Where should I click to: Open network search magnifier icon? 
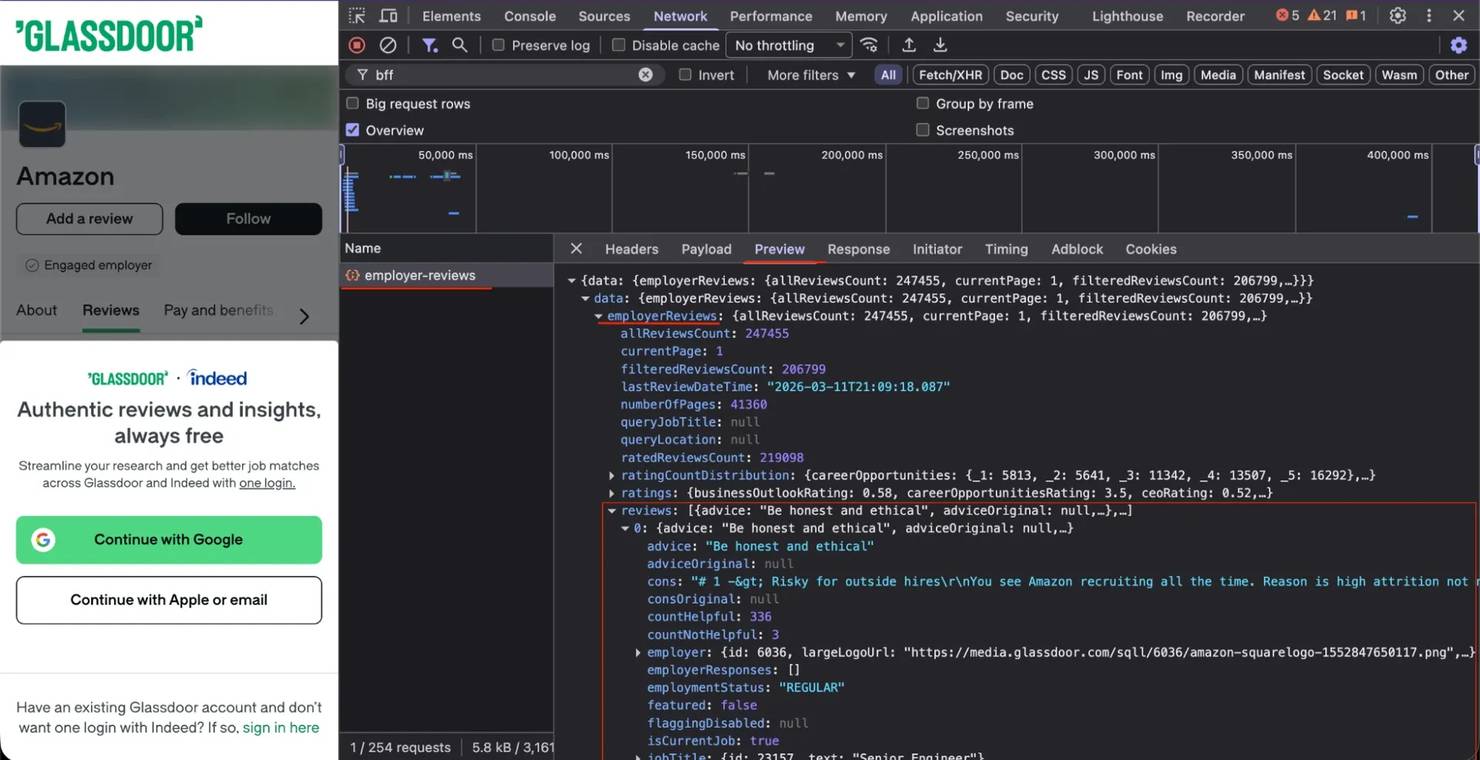click(x=459, y=45)
